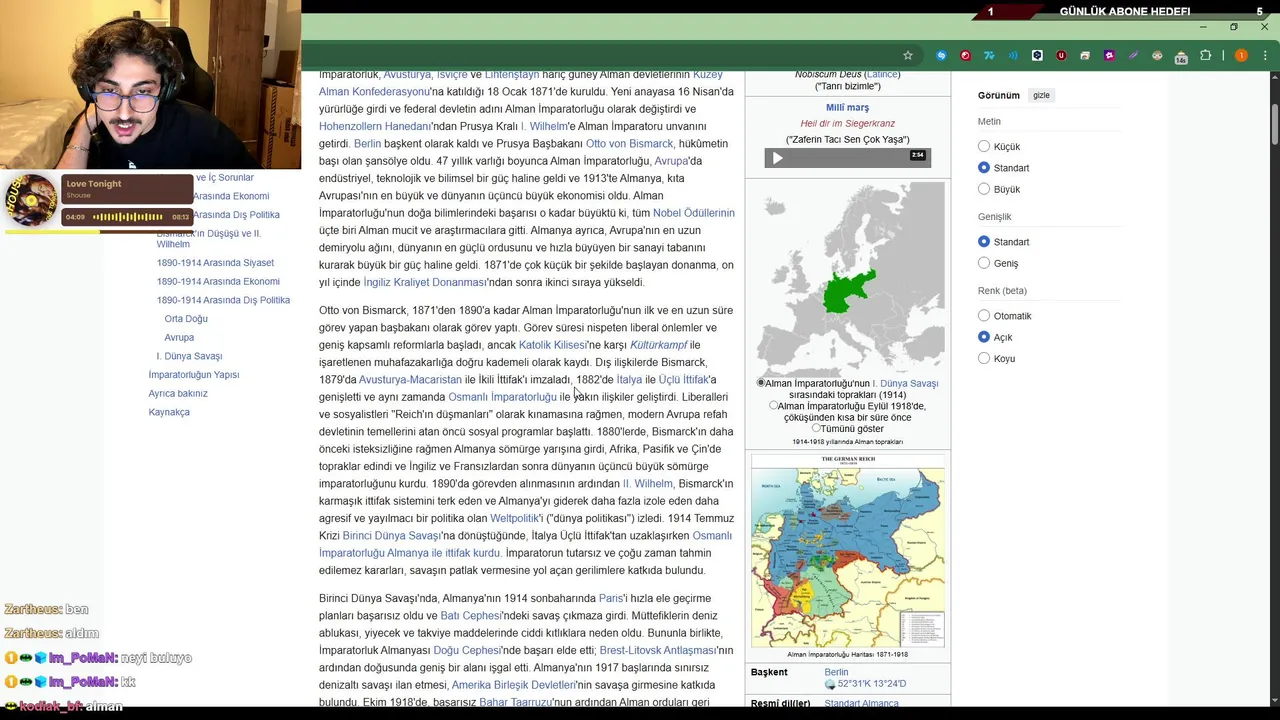Go to Orta Doğu in contents
Viewport: 1280px width, 720px height.
(186, 319)
